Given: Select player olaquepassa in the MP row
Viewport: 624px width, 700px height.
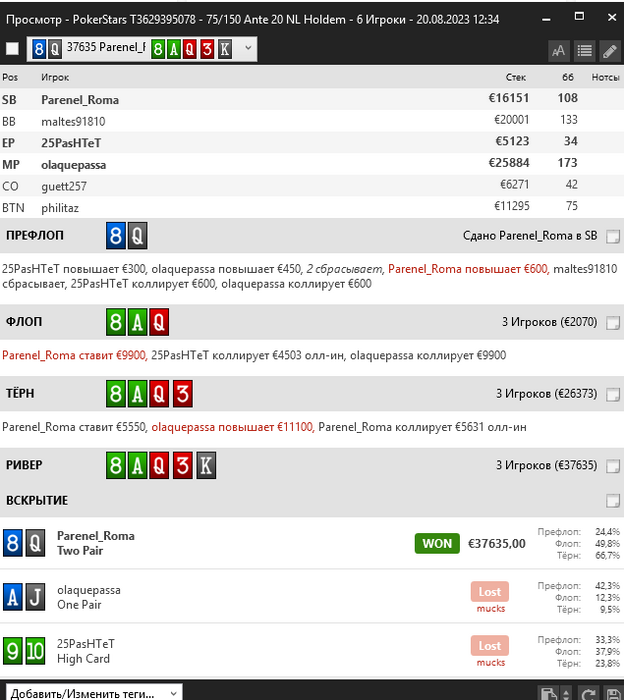Looking at the screenshot, I should [x=74, y=165].
